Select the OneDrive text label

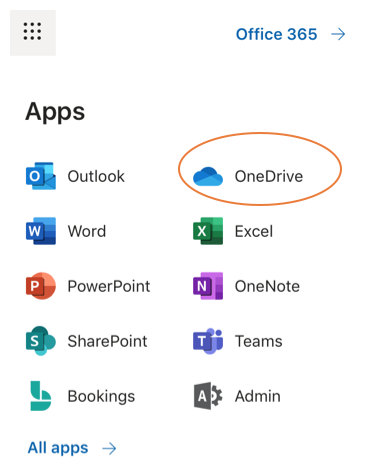pyautogui.click(x=269, y=176)
